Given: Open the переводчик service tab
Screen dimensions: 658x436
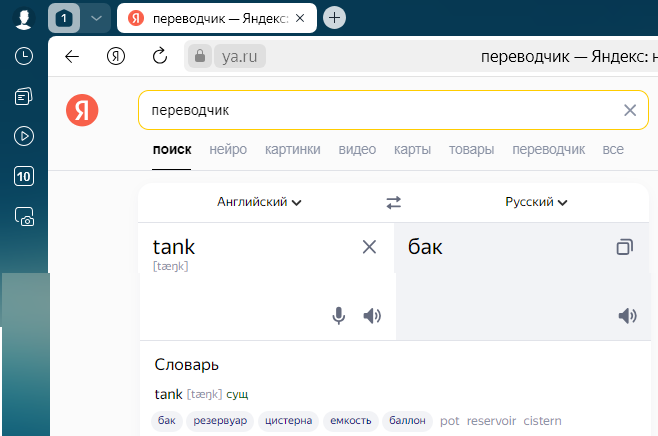Looking at the screenshot, I should tap(548, 150).
